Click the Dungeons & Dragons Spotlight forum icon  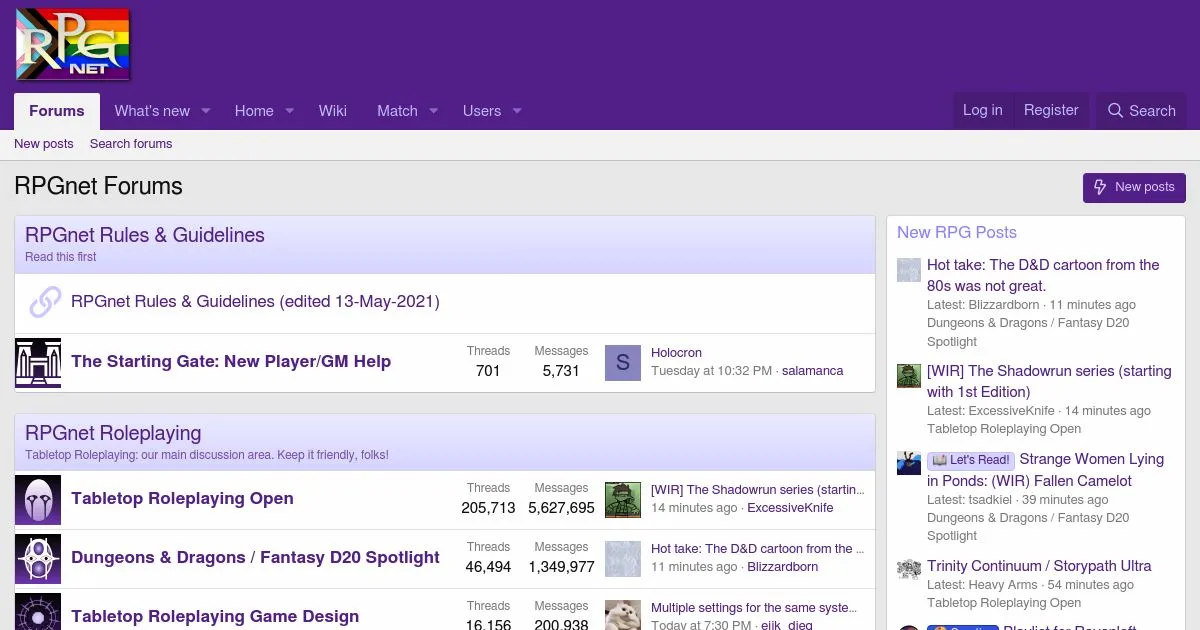pyautogui.click(x=38, y=558)
